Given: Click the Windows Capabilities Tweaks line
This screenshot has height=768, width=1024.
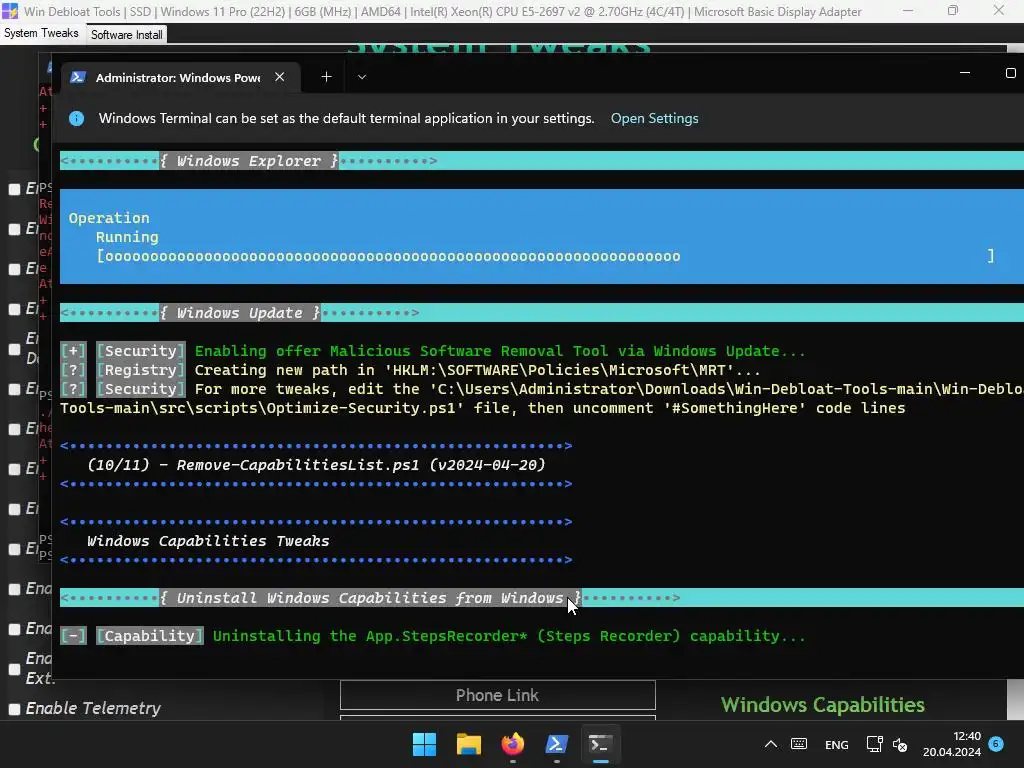Looking at the screenshot, I should coord(208,541).
